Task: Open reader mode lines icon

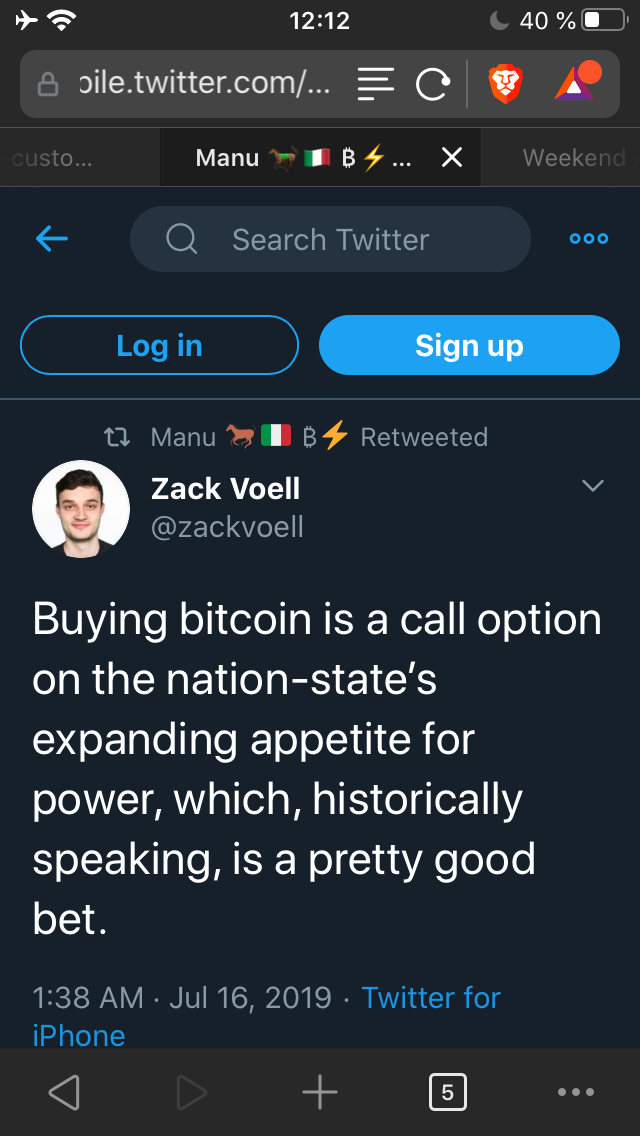Action: 375,85
